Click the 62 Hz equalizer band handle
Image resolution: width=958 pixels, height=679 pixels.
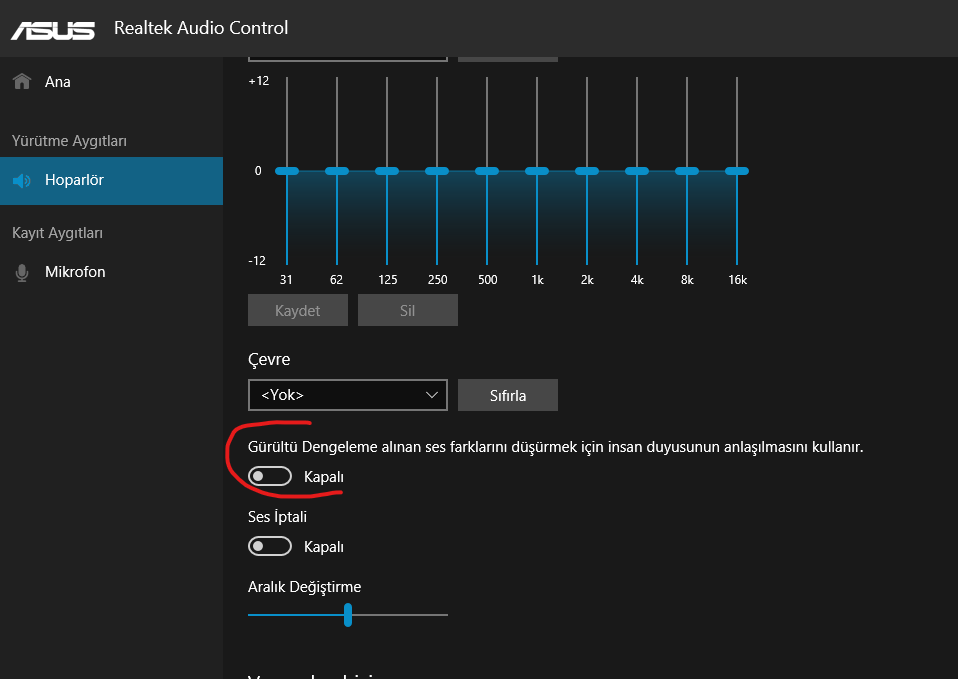pos(337,171)
